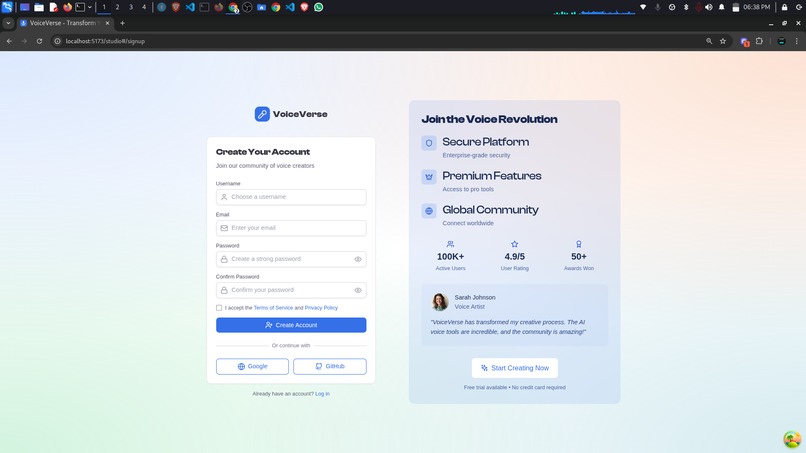The height and width of the screenshot is (453, 806).
Task: Bookmark this page with star icon
Action: tap(723, 41)
